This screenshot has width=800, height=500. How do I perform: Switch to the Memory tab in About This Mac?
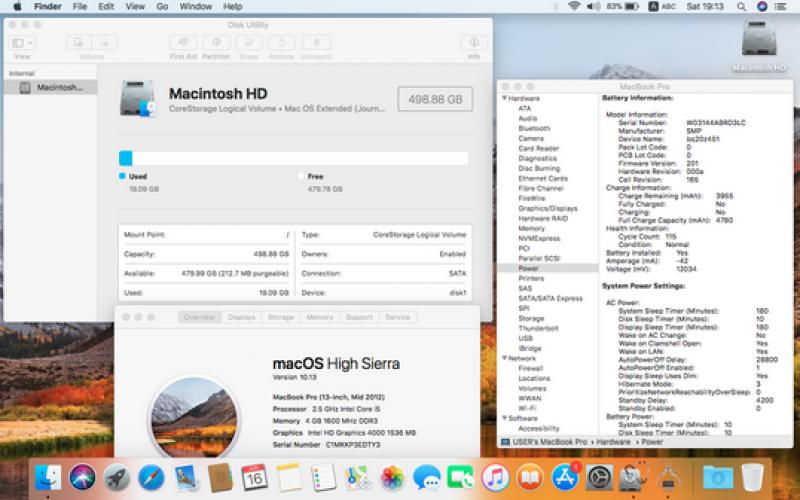tap(319, 317)
